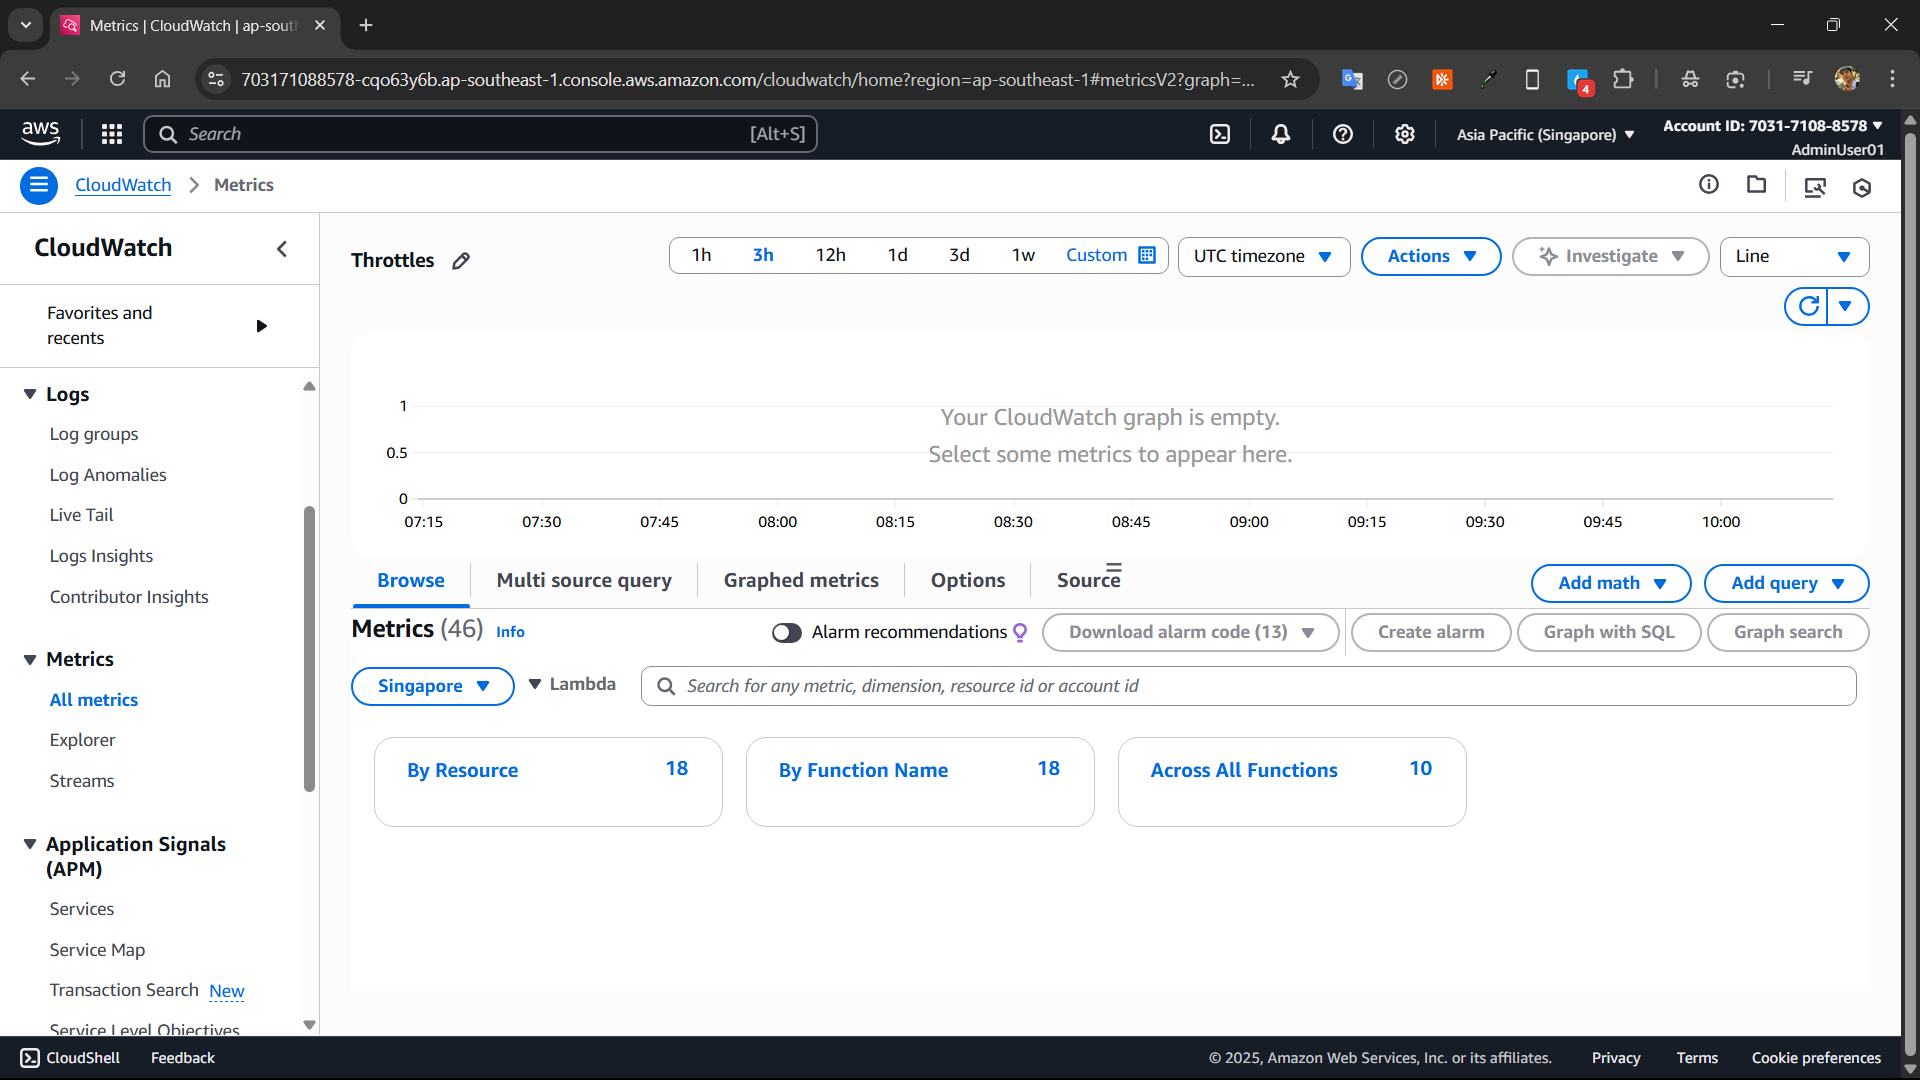The width and height of the screenshot is (1920, 1080).
Task: Switch to the Browse tab
Action: pos(410,580)
